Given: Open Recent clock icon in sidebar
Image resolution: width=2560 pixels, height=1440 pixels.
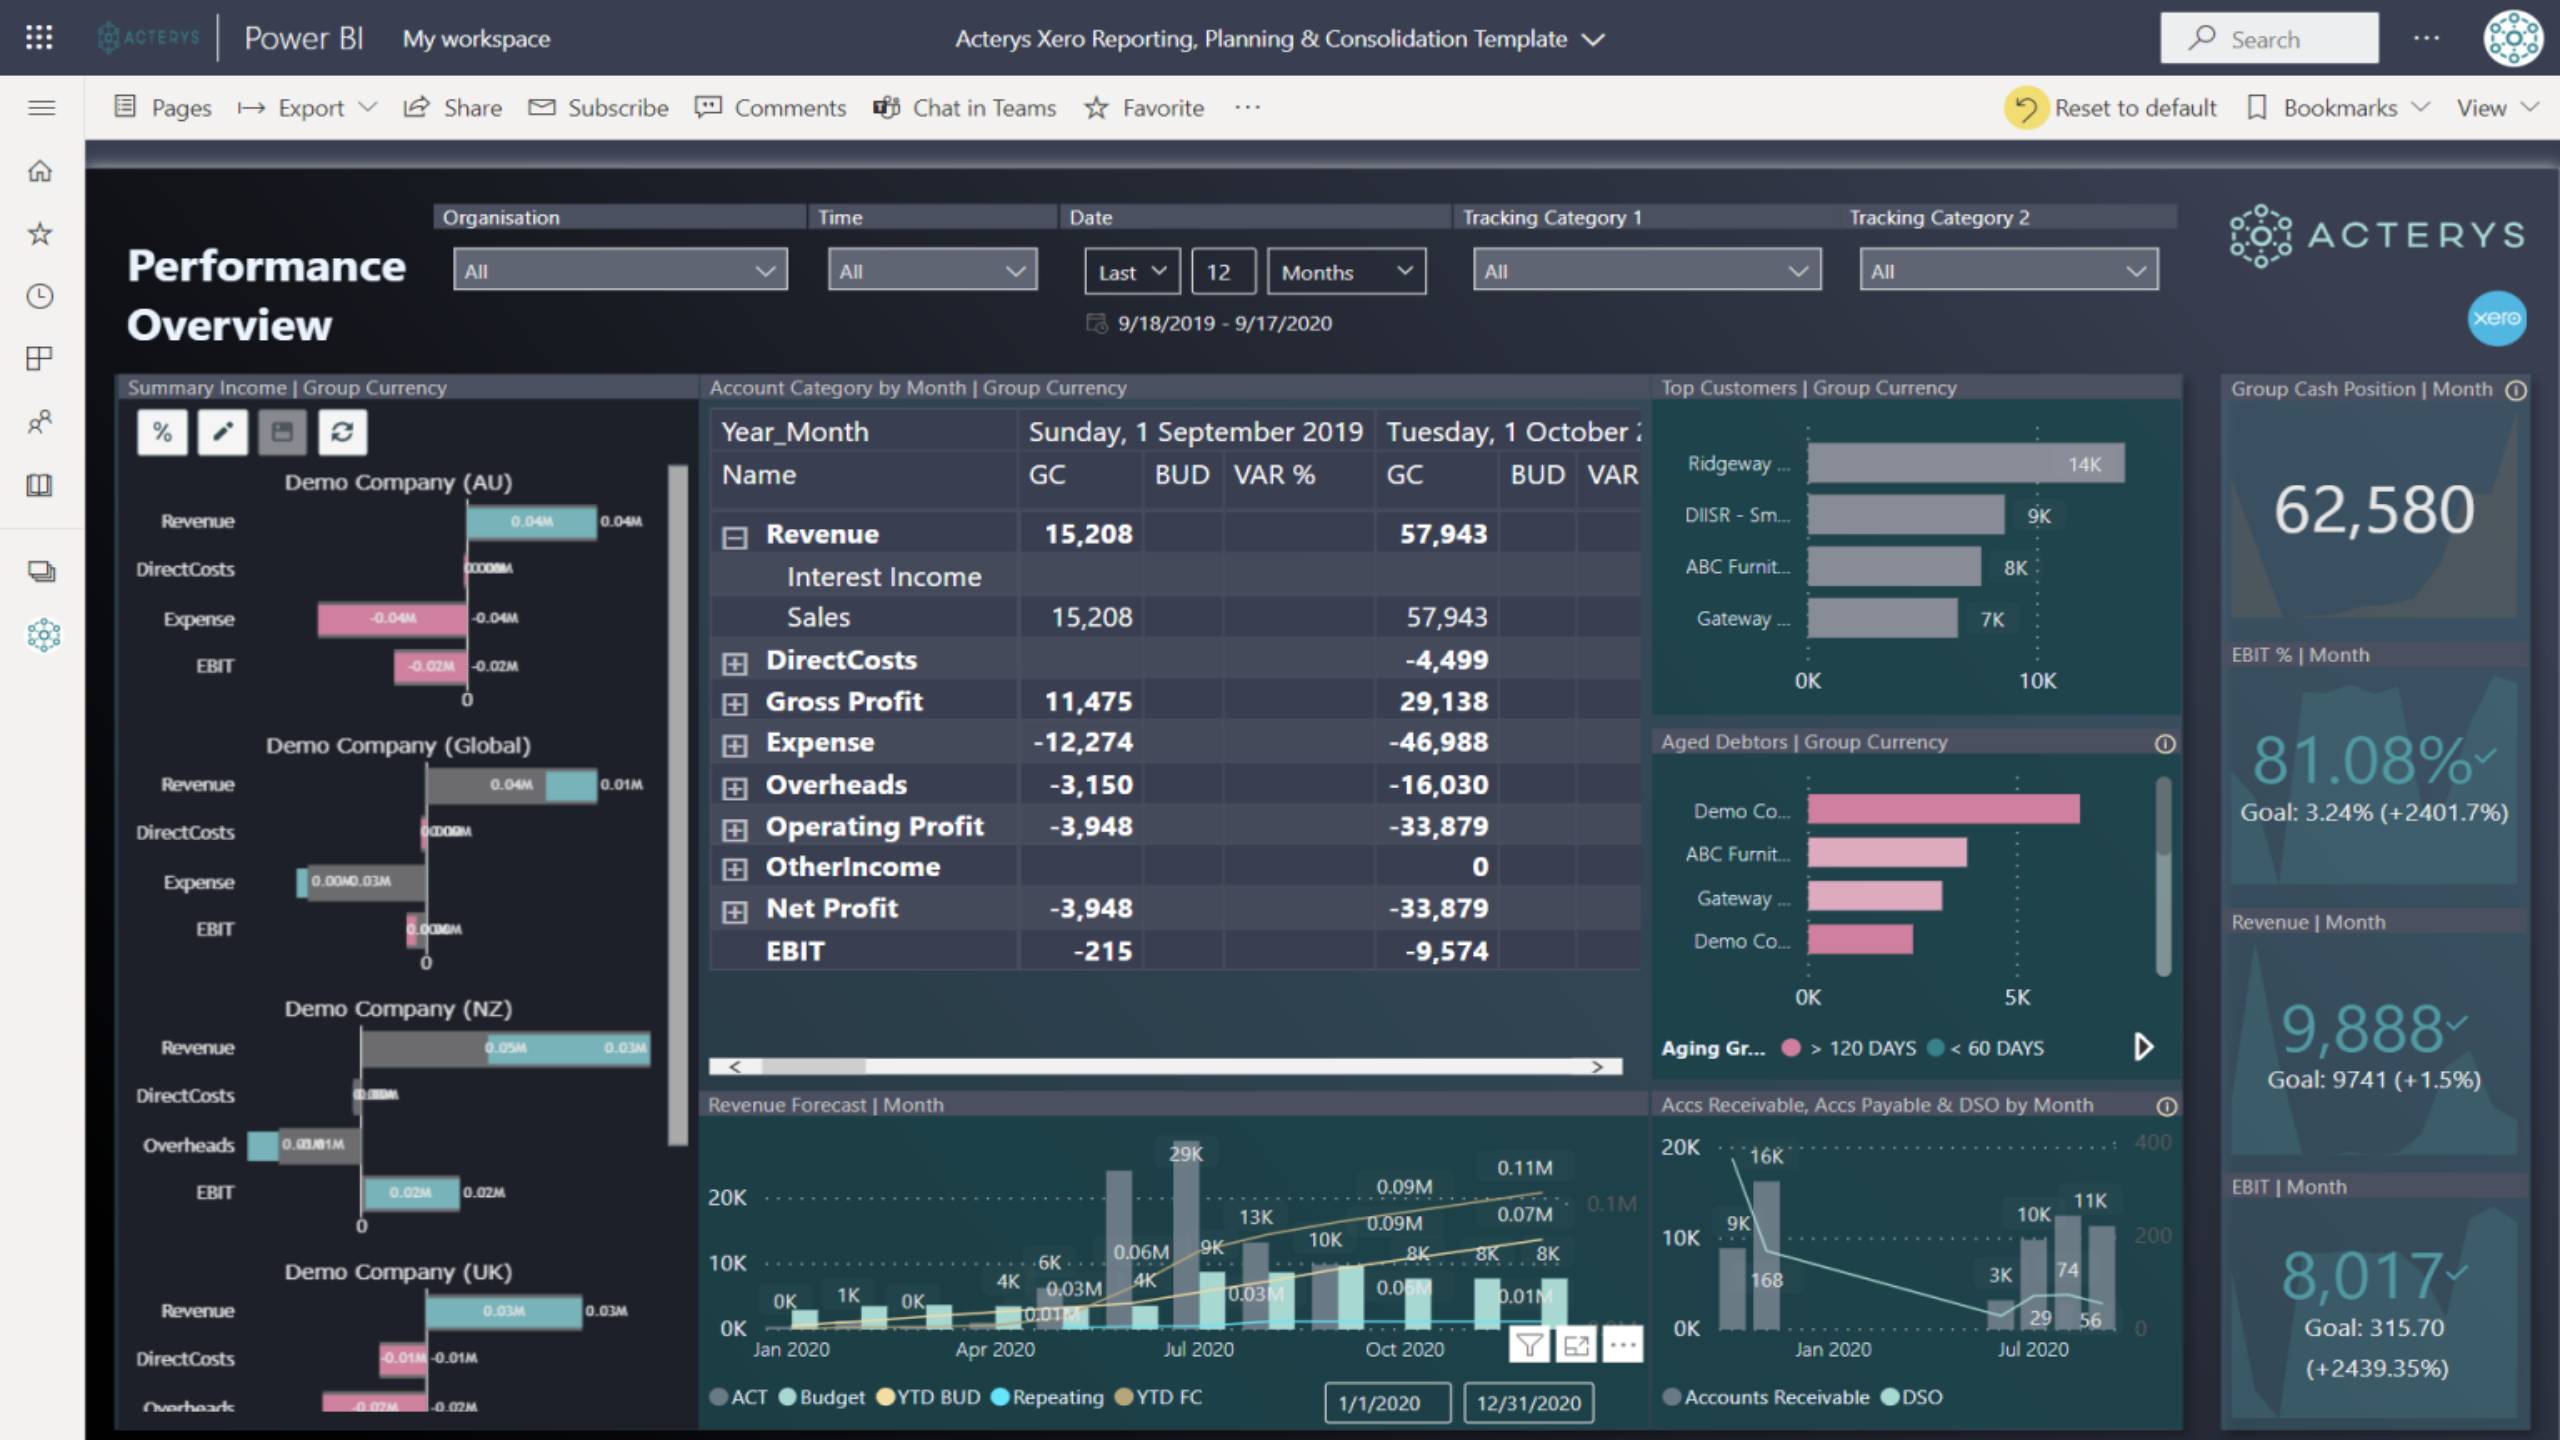Looking at the screenshot, I should tap(40, 296).
